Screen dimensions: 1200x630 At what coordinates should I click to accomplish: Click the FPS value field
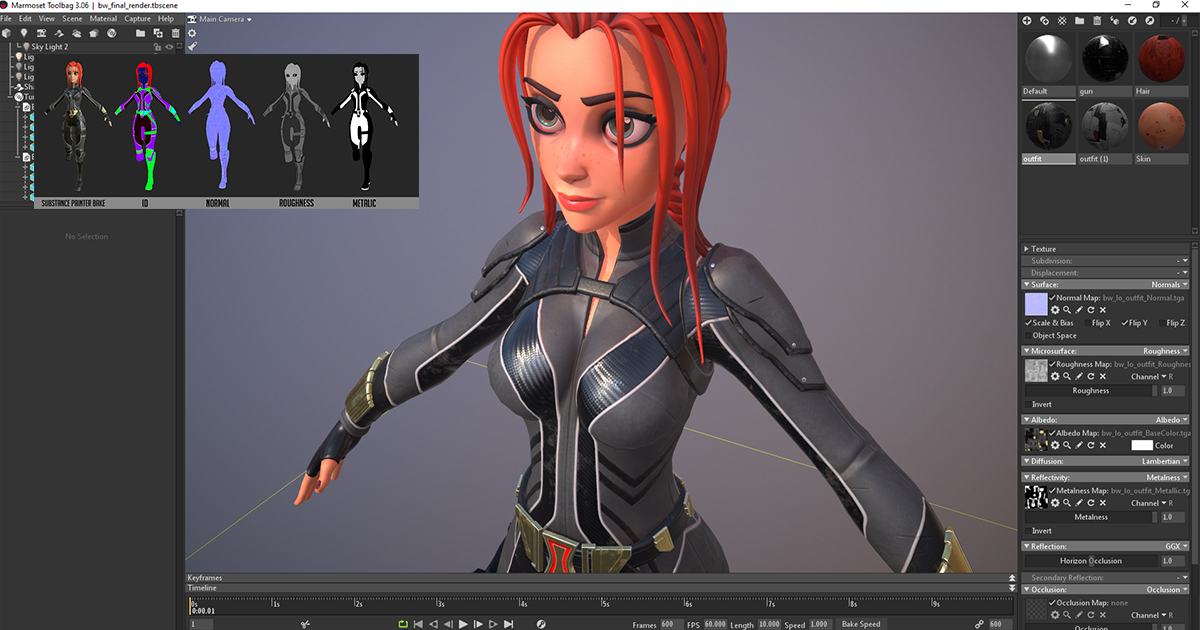[x=715, y=624]
